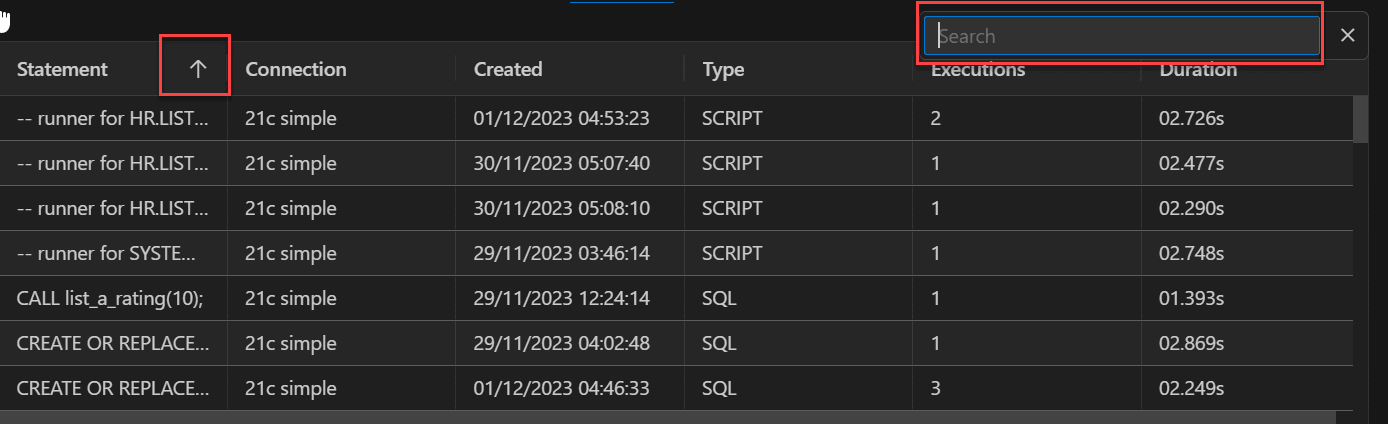The image size is (1388, 424).
Task: Click the created date 01/12/2023 04:53:23
Action: click(561, 119)
